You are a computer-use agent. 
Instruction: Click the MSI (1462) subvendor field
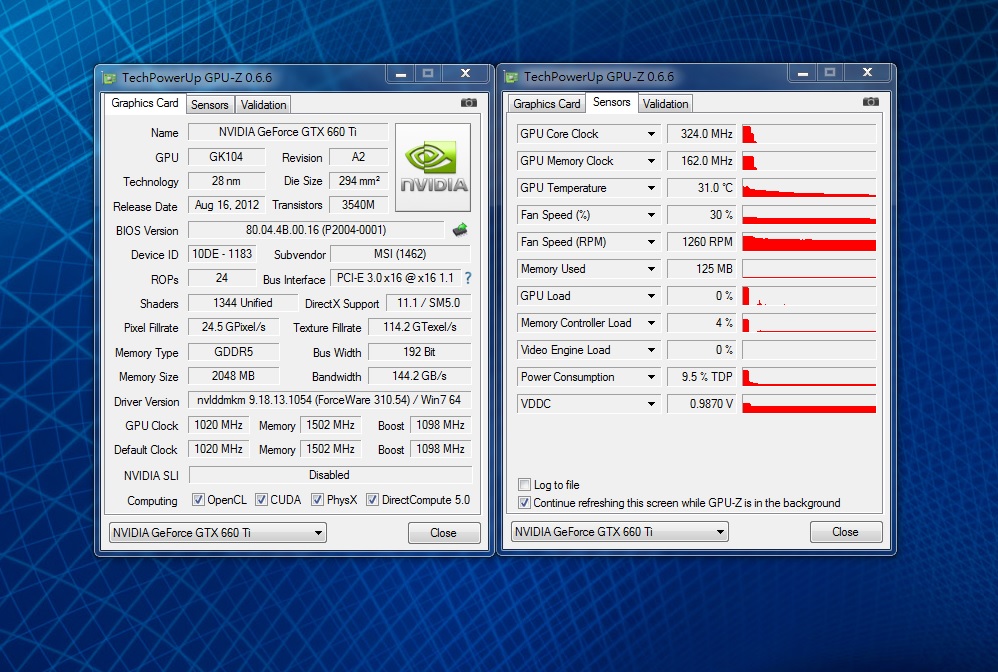400,254
